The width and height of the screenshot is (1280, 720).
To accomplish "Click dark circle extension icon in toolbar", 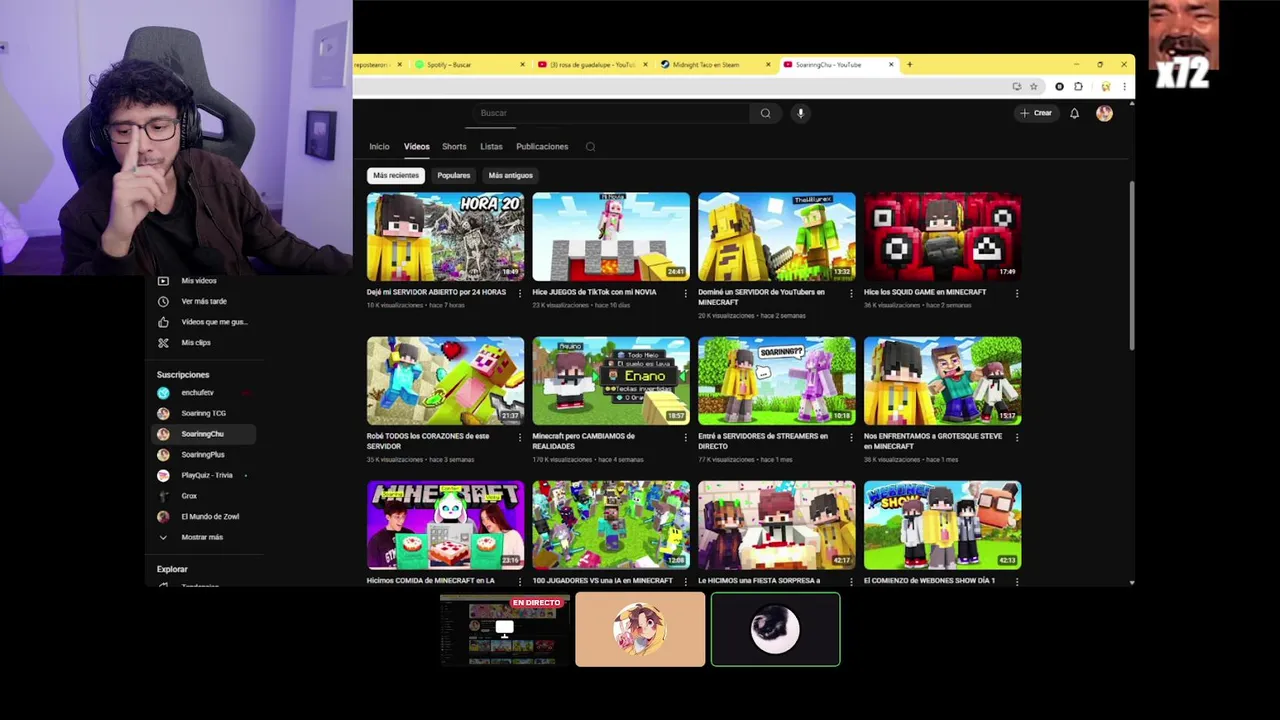I will 1060,86.
